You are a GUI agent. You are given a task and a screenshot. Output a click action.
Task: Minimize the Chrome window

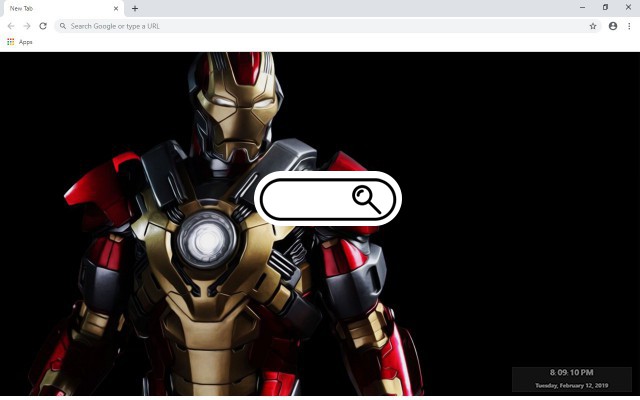coord(582,7)
